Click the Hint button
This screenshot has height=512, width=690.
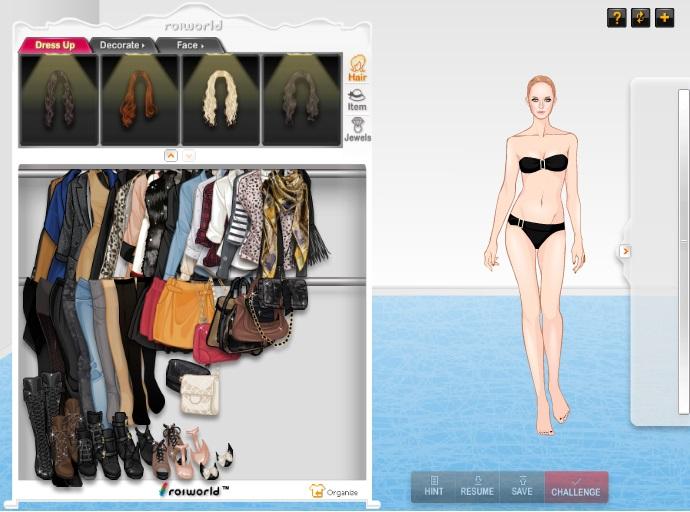pyautogui.click(x=434, y=486)
